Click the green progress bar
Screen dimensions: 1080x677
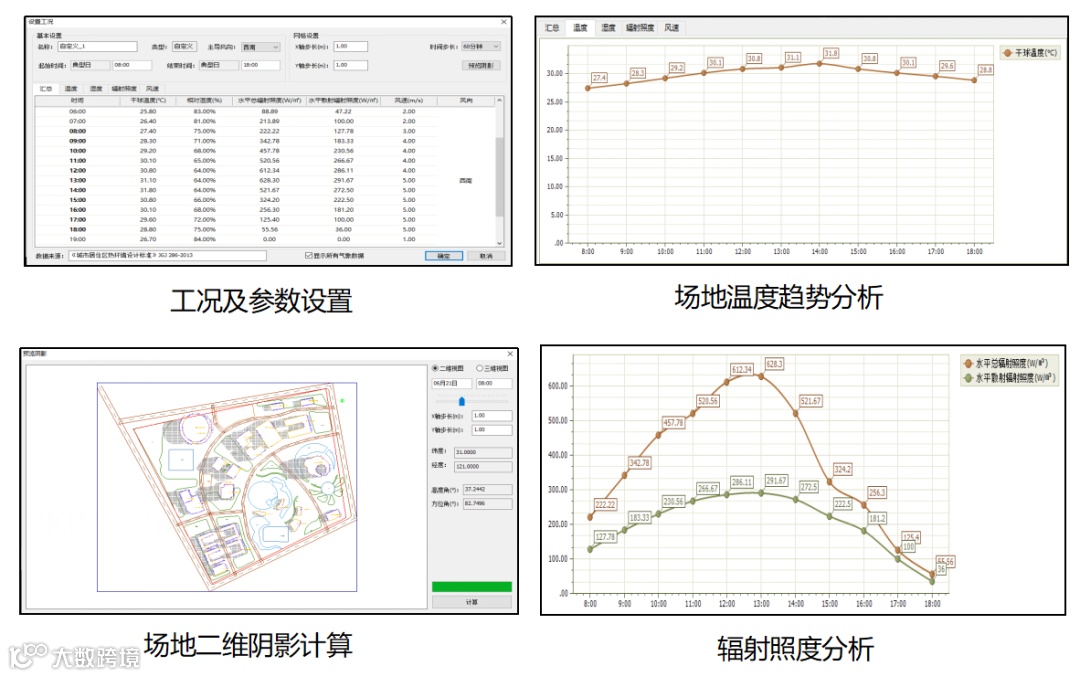472,587
